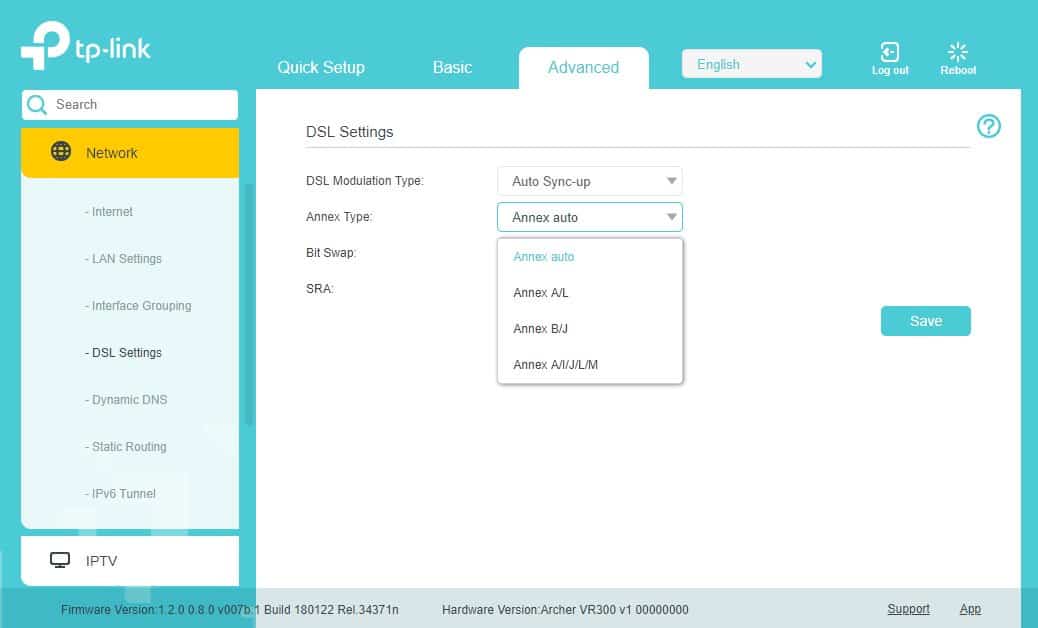This screenshot has height=628, width=1038.
Task: Click inside the Search field
Action: click(x=140, y=105)
